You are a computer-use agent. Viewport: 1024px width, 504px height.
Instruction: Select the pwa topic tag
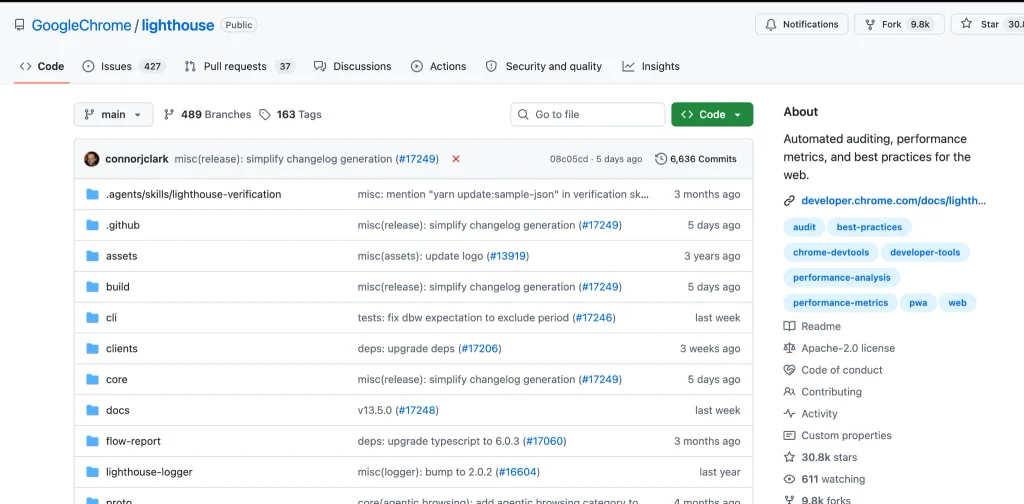918,303
